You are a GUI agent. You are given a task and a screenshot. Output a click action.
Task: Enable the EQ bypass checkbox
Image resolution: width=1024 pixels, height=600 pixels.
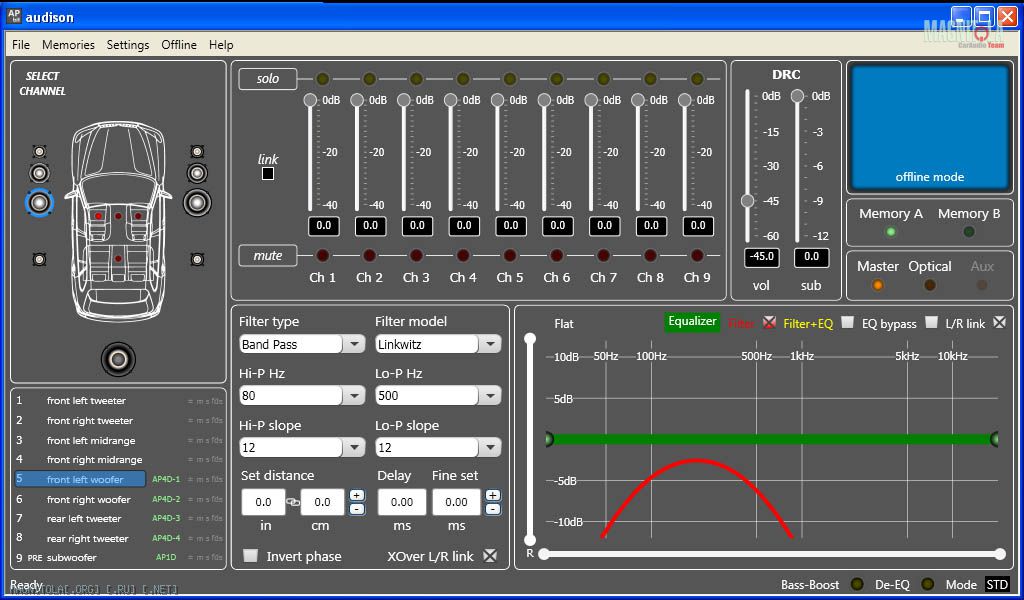(931, 323)
